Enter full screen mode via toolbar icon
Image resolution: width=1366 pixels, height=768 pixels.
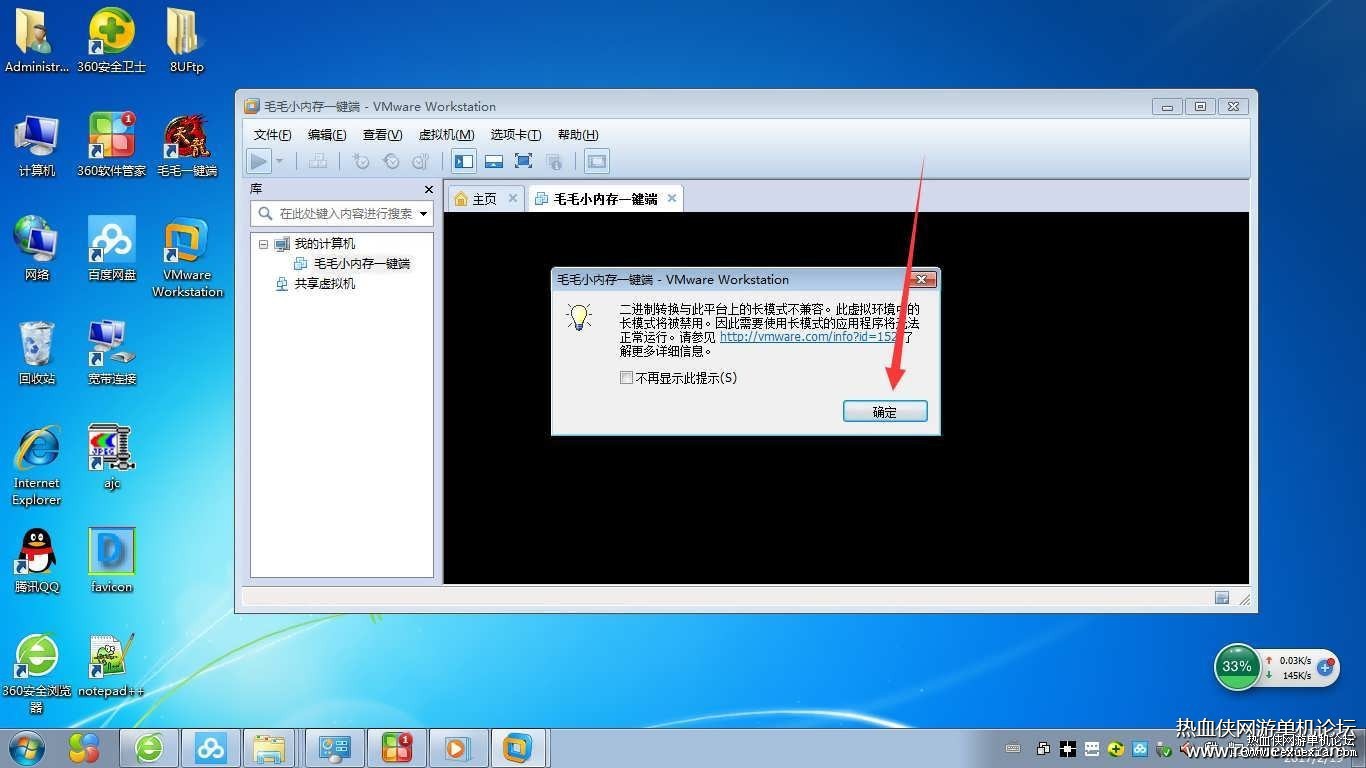click(523, 161)
